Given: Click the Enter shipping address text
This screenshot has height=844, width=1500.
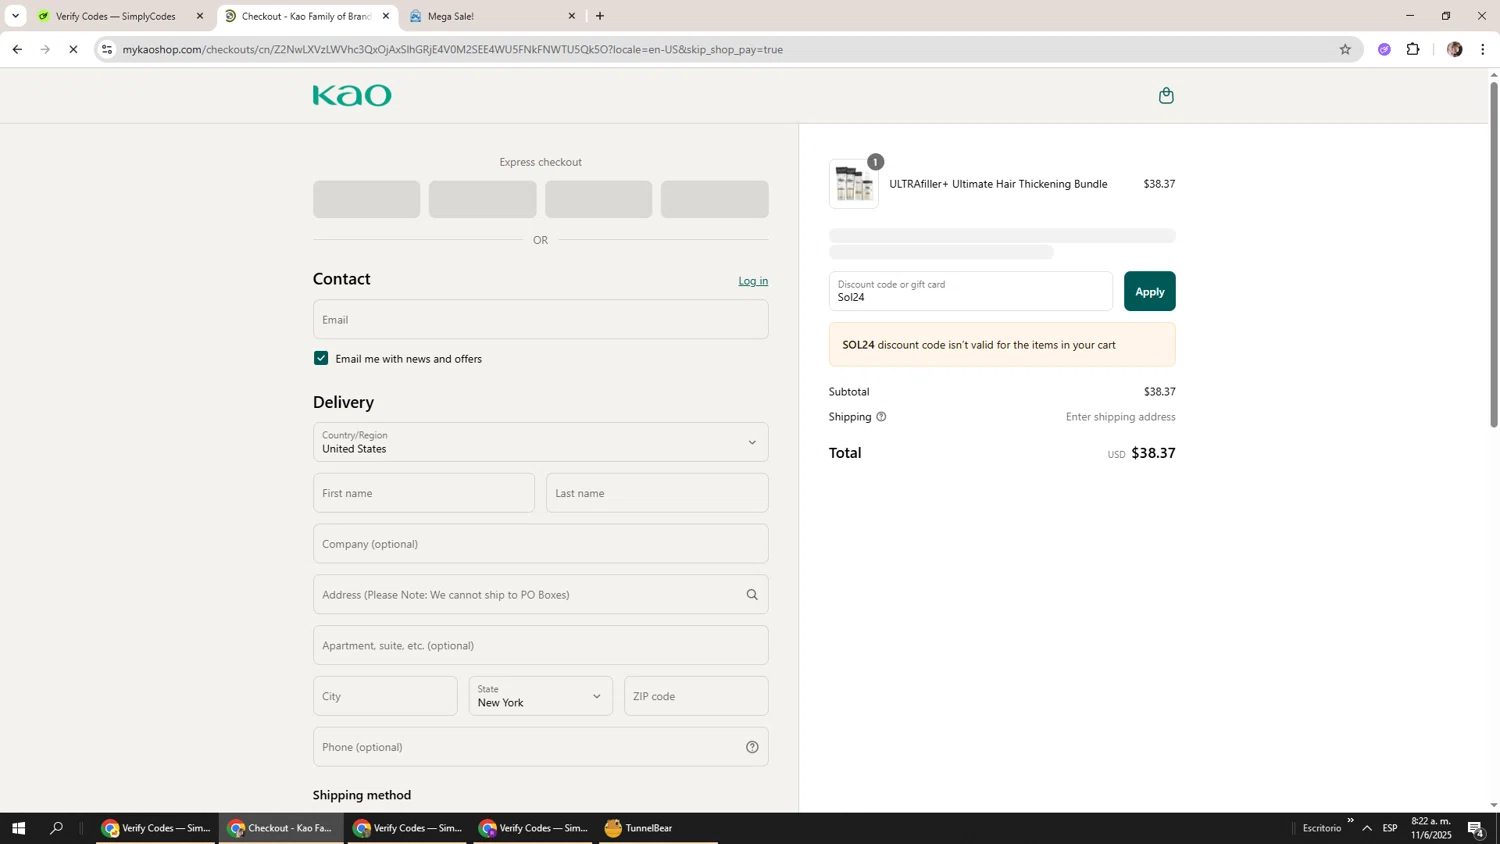Looking at the screenshot, I should coord(1120,417).
